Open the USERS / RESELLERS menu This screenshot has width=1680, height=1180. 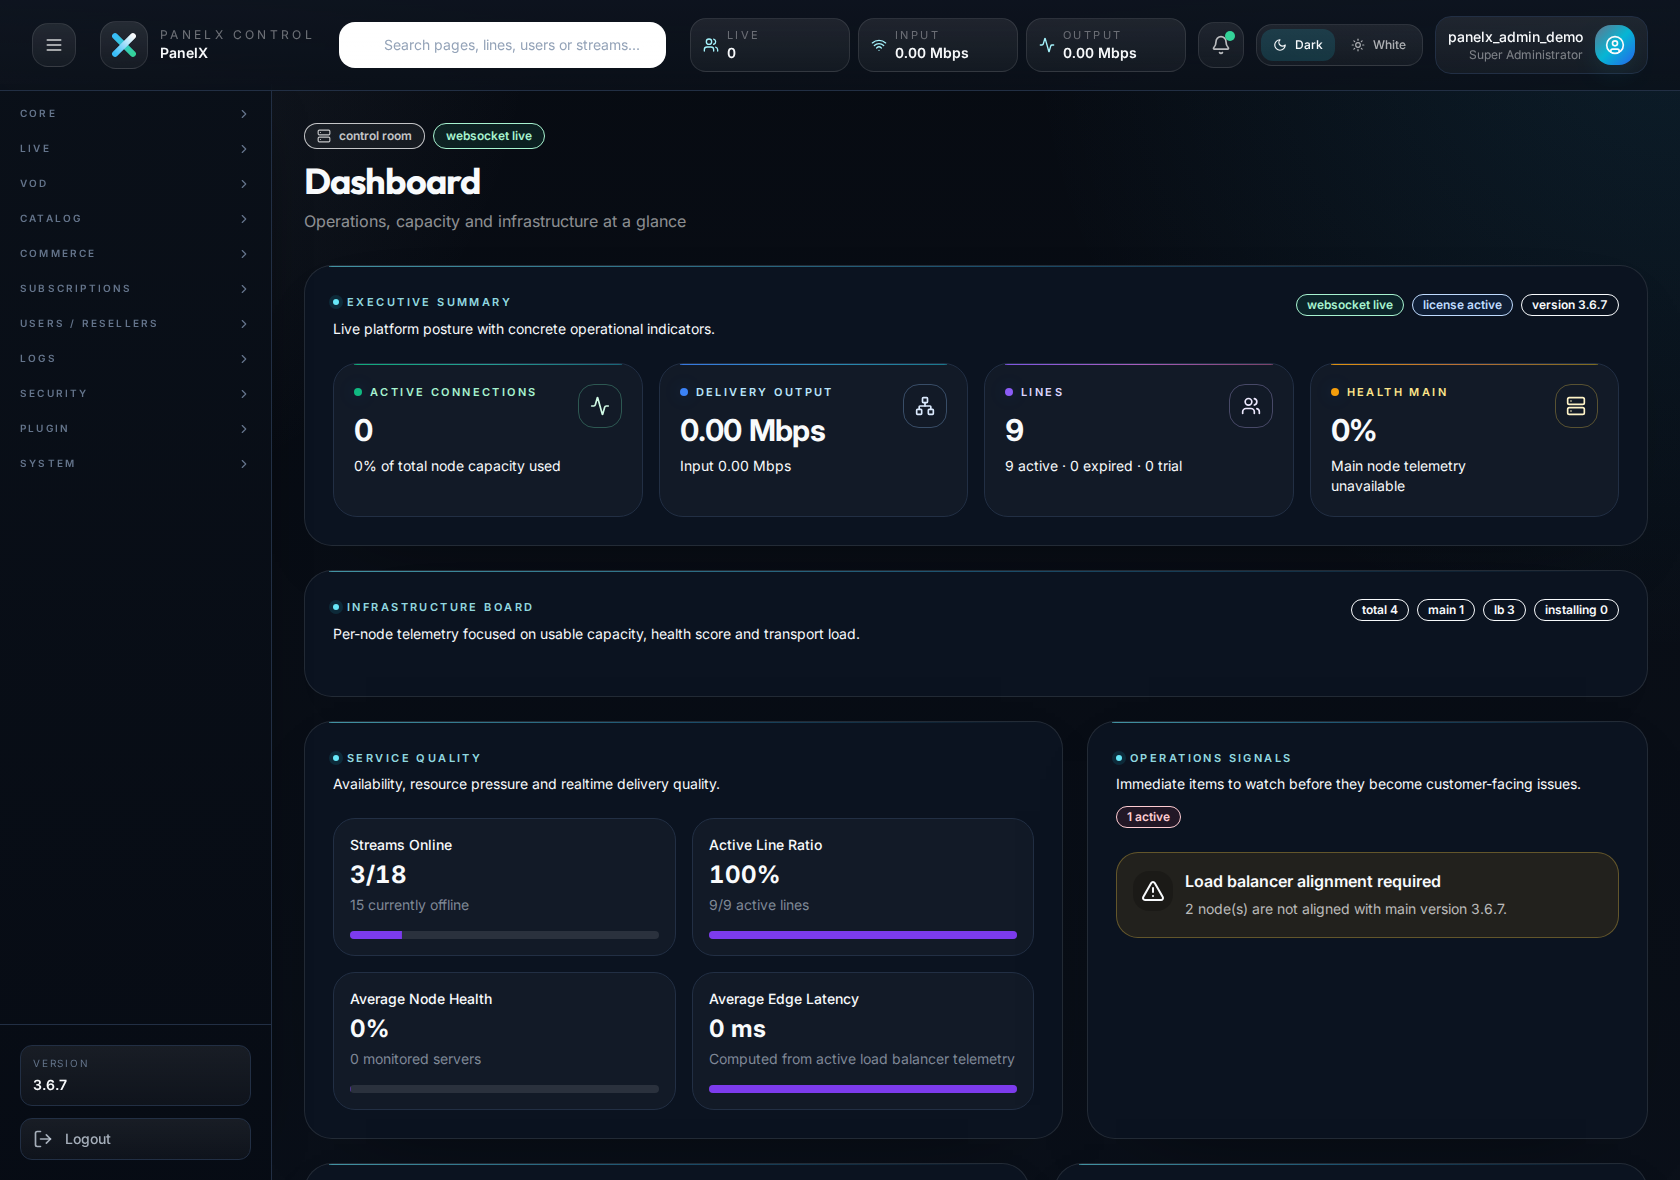point(135,323)
